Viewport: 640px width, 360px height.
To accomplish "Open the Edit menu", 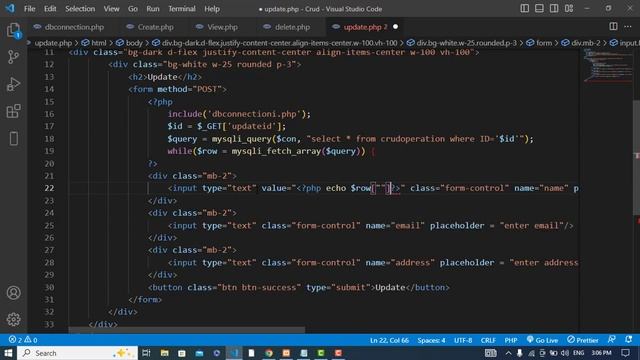I will coord(50,9).
